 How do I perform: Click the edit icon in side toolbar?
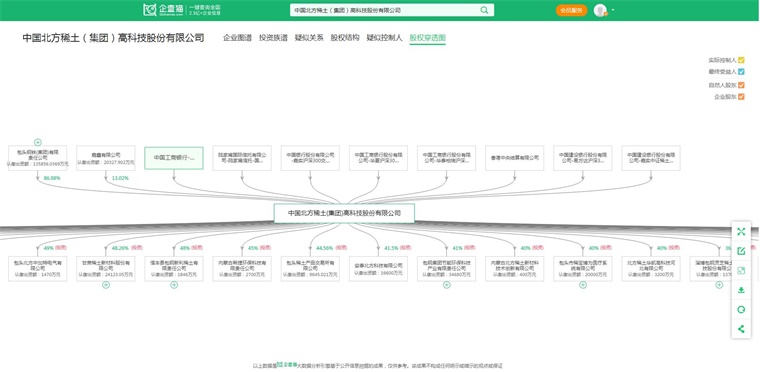[741, 251]
